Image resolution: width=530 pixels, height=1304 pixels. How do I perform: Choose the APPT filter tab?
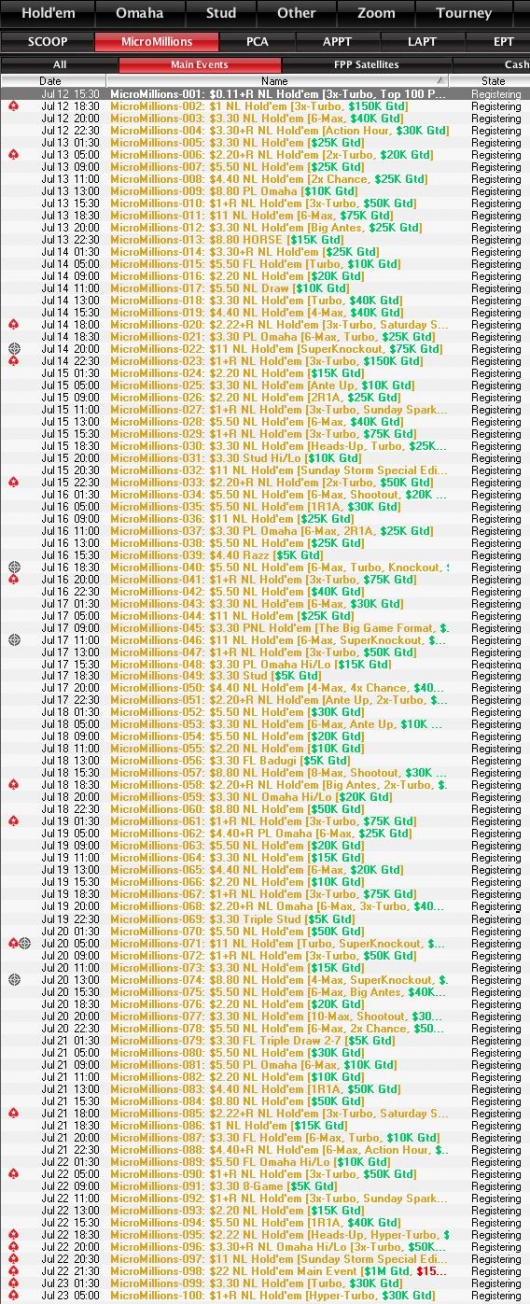pyautogui.click(x=336, y=42)
